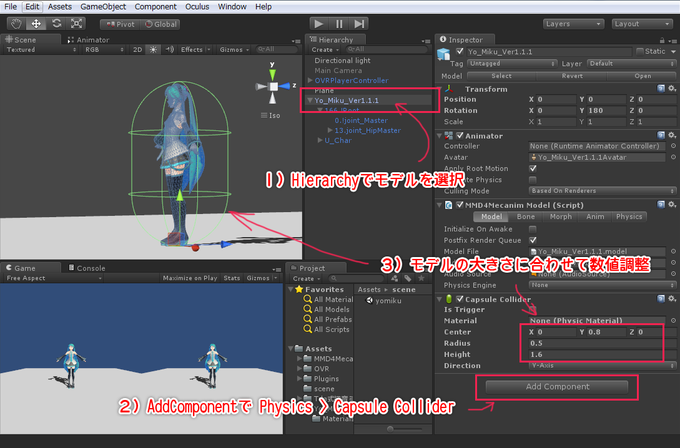Click the Global toggle button
The height and width of the screenshot is (448, 680).
click(x=160, y=24)
